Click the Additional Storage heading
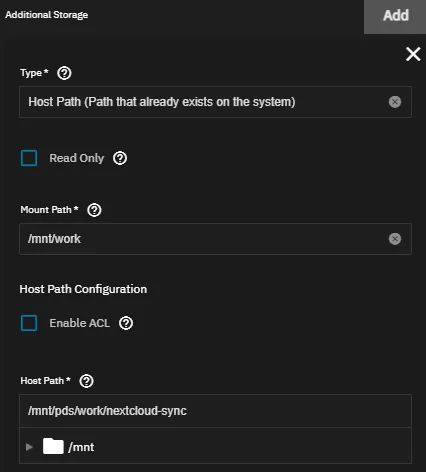 47,15
